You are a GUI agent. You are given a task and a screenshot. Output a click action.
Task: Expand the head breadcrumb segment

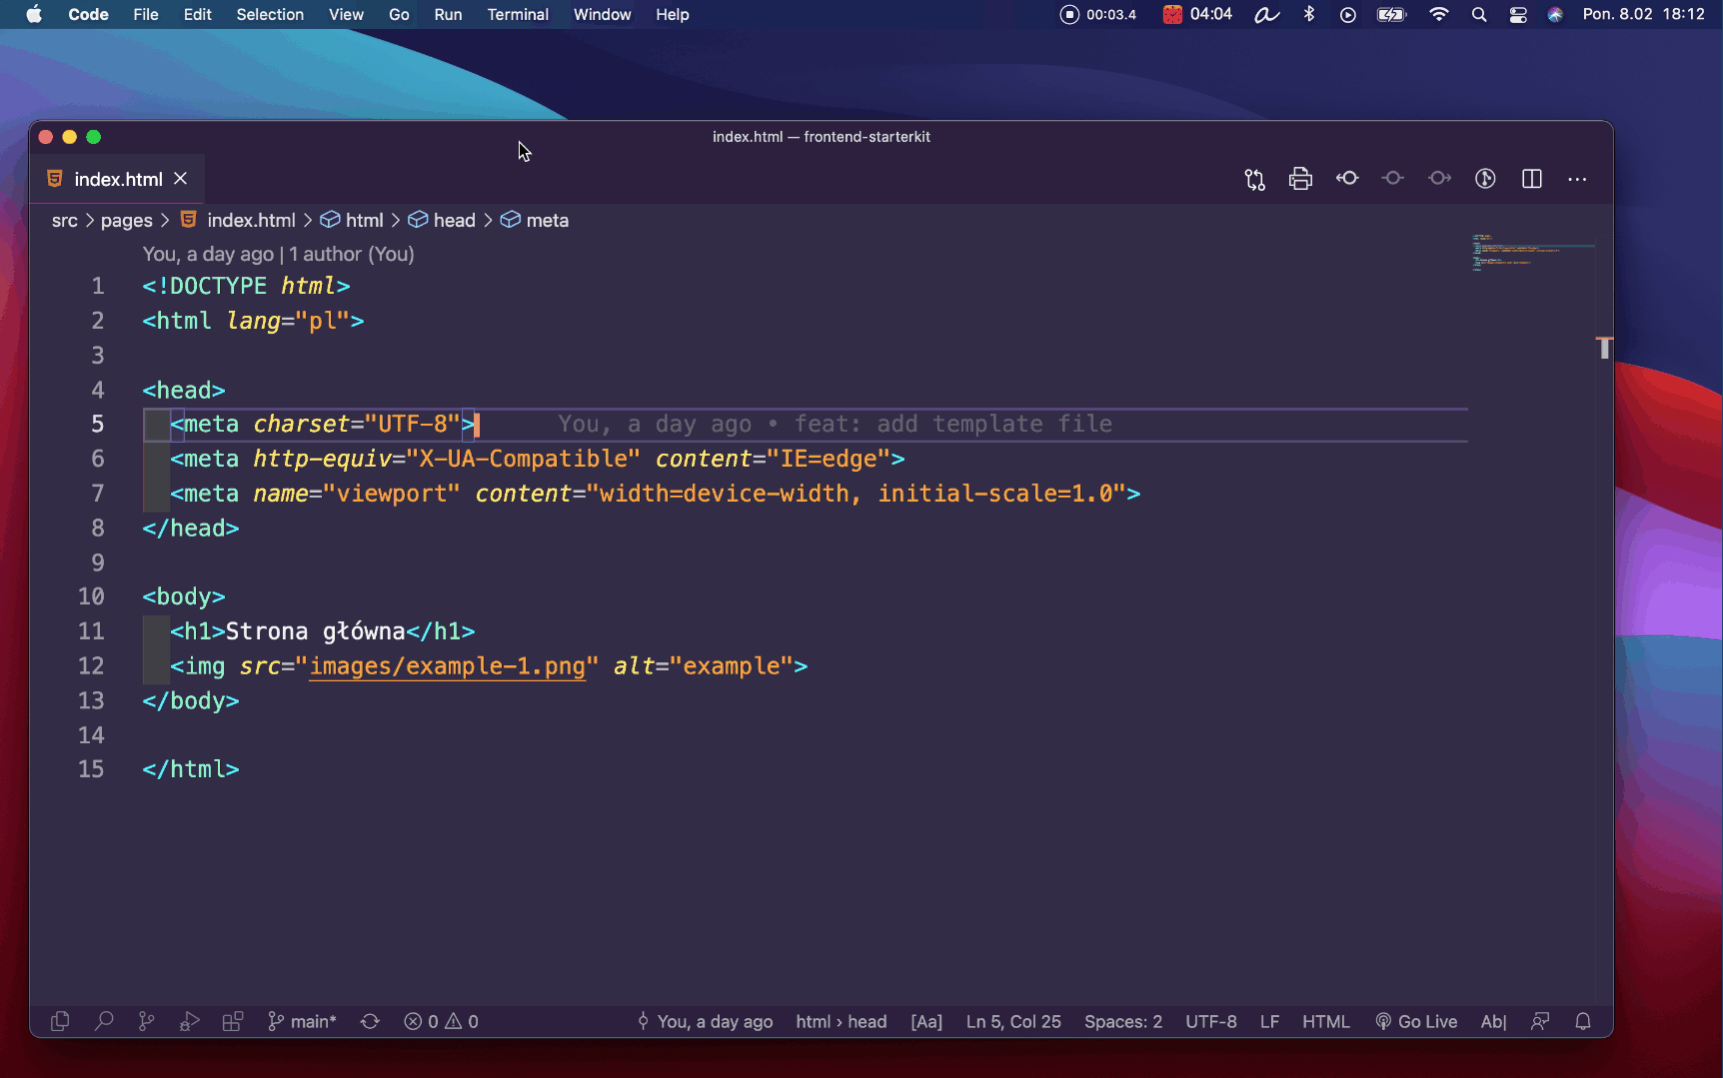point(454,220)
